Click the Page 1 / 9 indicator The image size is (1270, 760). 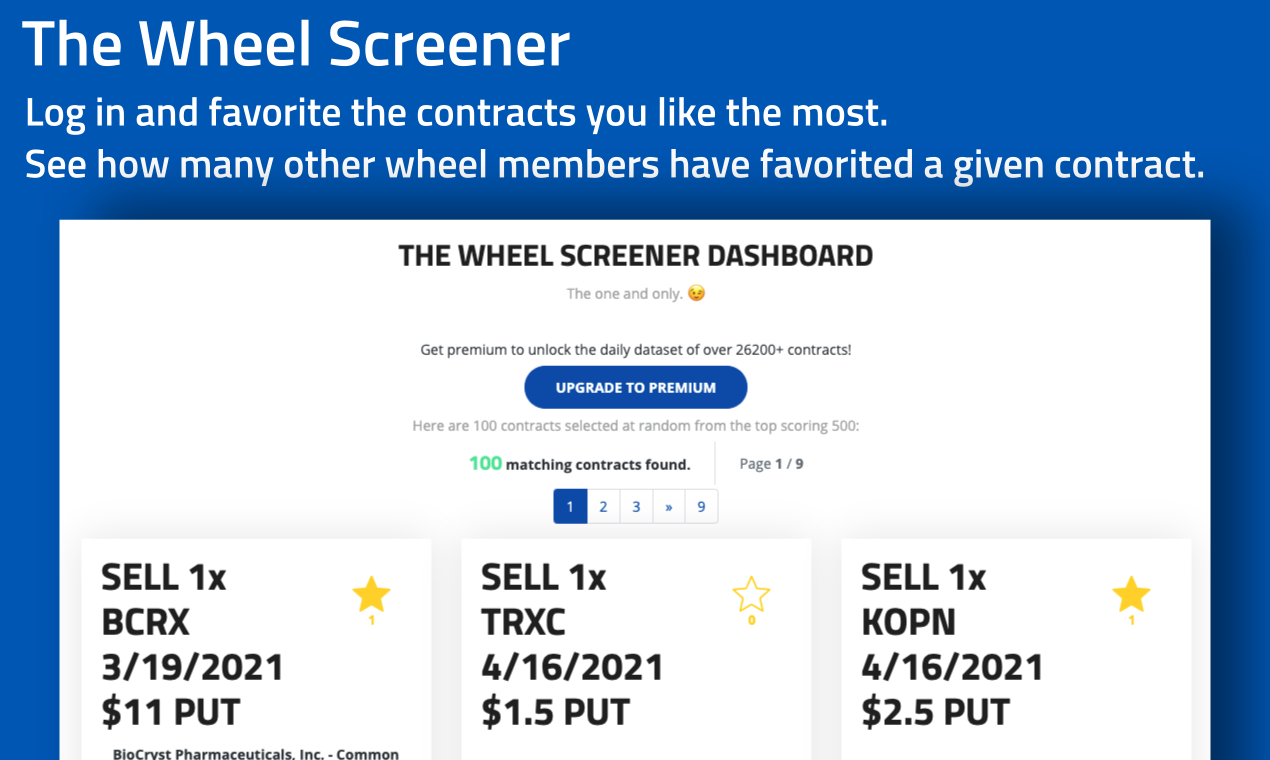click(x=771, y=464)
